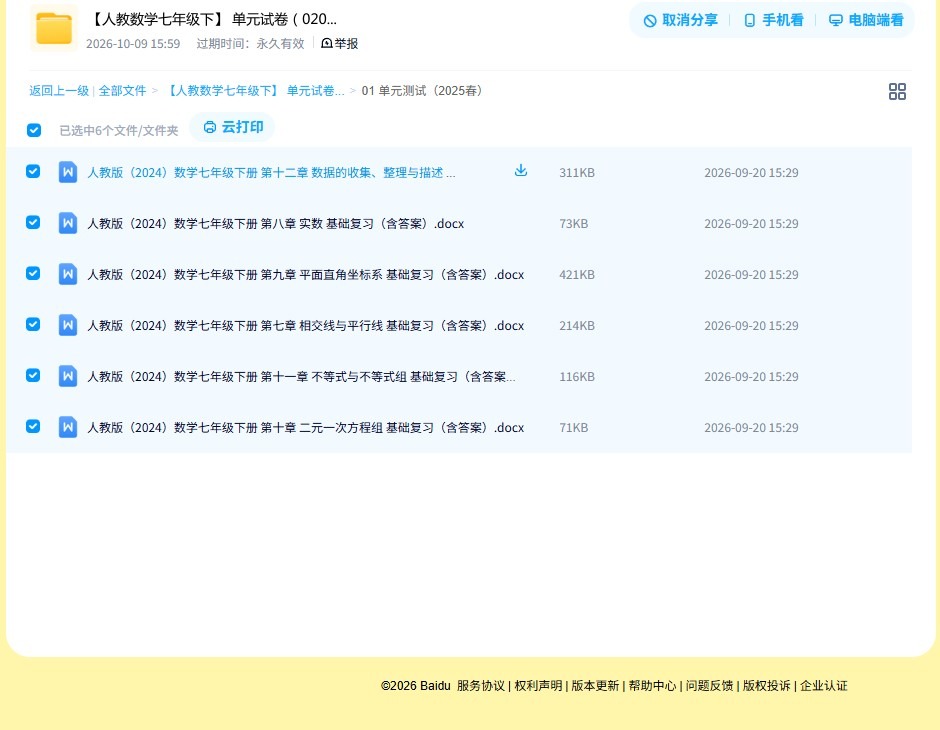940x730 pixels.
Task: Click Word icon of 第十章 二元一次方程组 file
Action: coord(68,427)
